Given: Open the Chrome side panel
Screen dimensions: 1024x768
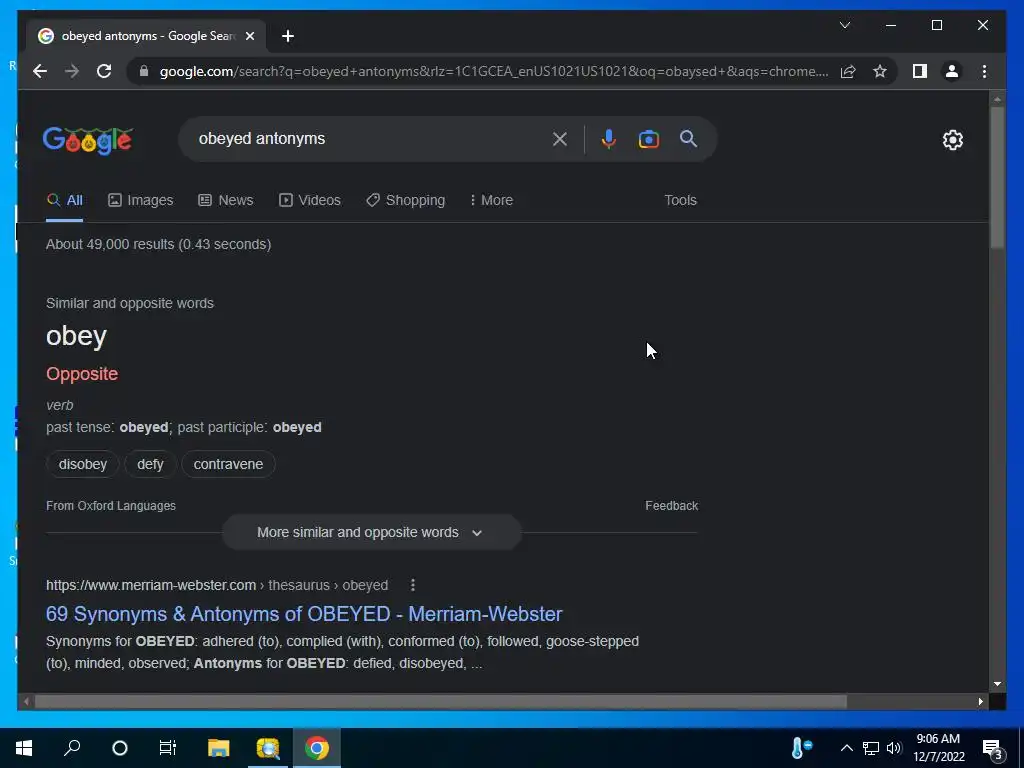Looking at the screenshot, I should pos(920,71).
